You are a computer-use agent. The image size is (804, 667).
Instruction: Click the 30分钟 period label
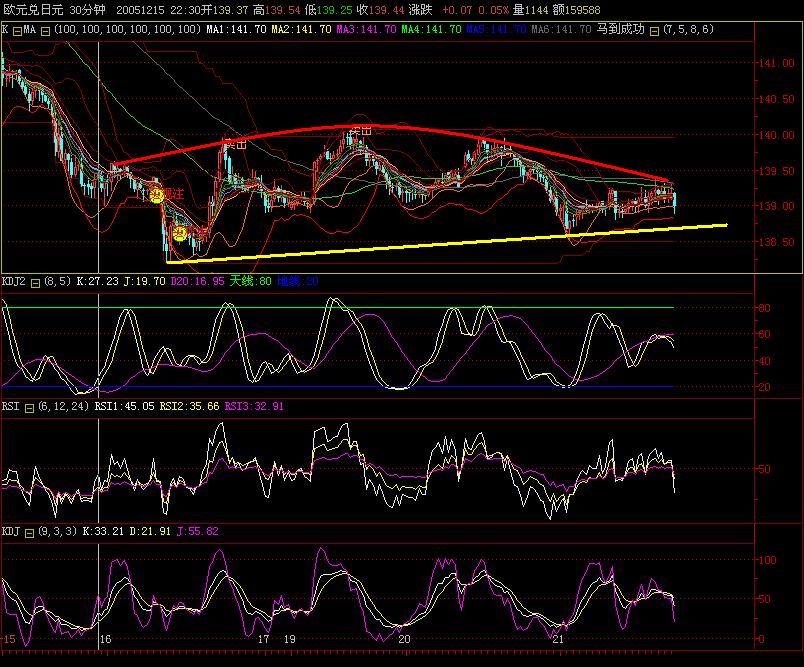(87, 10)
